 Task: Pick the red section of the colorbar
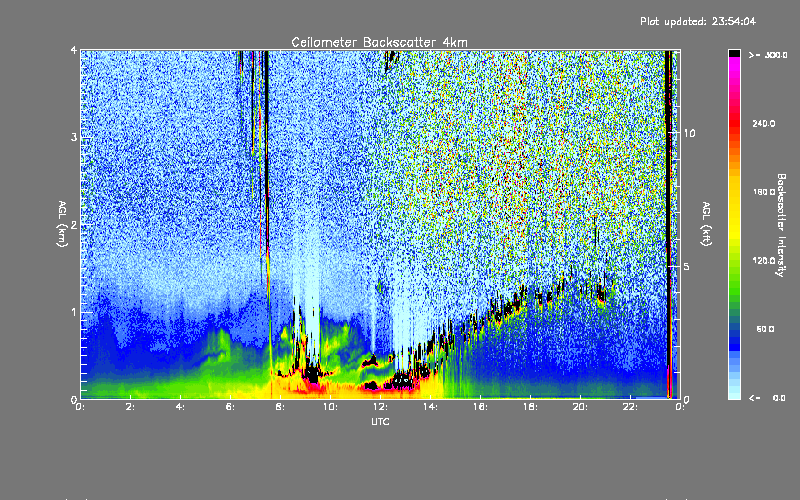coord(734,122)
